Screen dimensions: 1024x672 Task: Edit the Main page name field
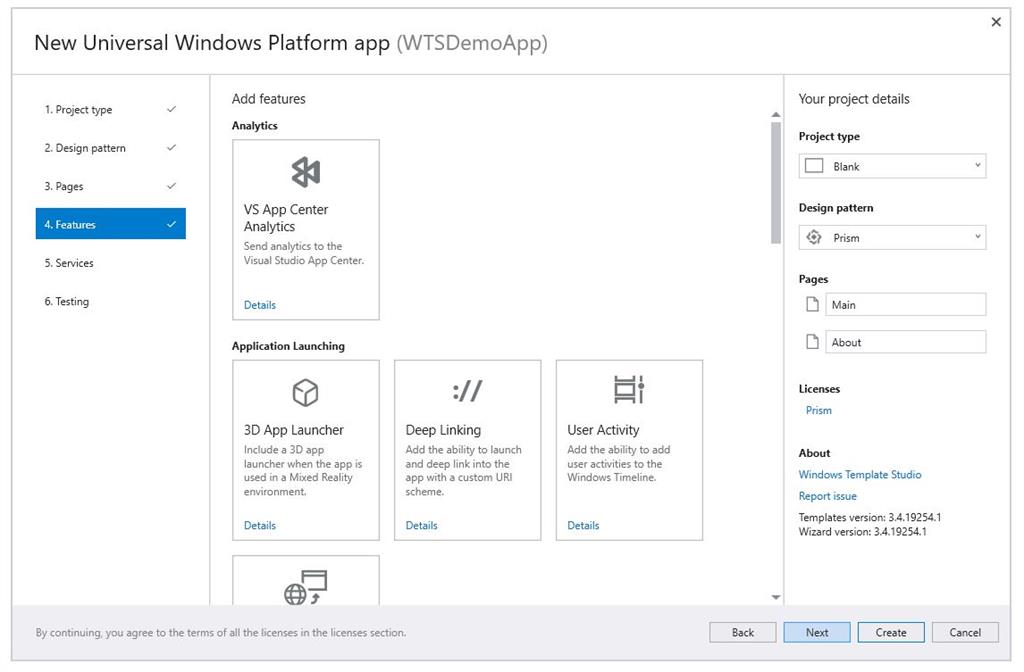pyautogui.click(x=905, y=303)
